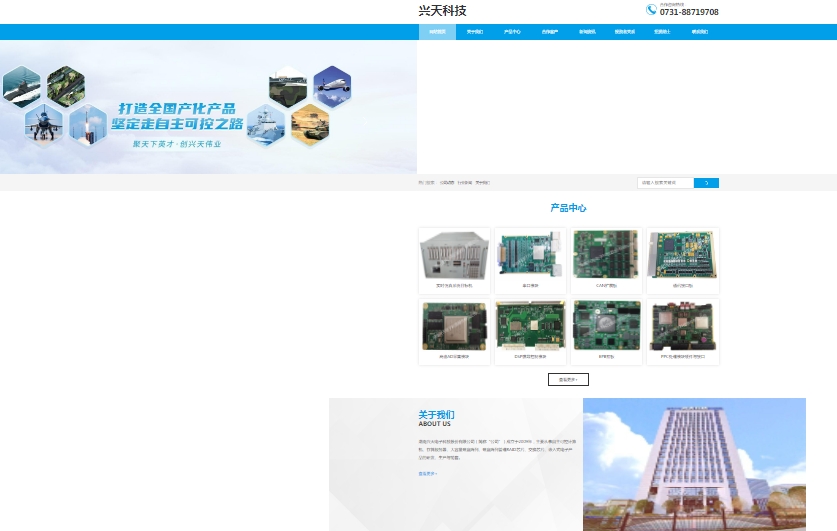Click the 兴天科技 site logo
The width and height of the screenshot is (837, 531).
pyautogui.click(x=442, y=11)
